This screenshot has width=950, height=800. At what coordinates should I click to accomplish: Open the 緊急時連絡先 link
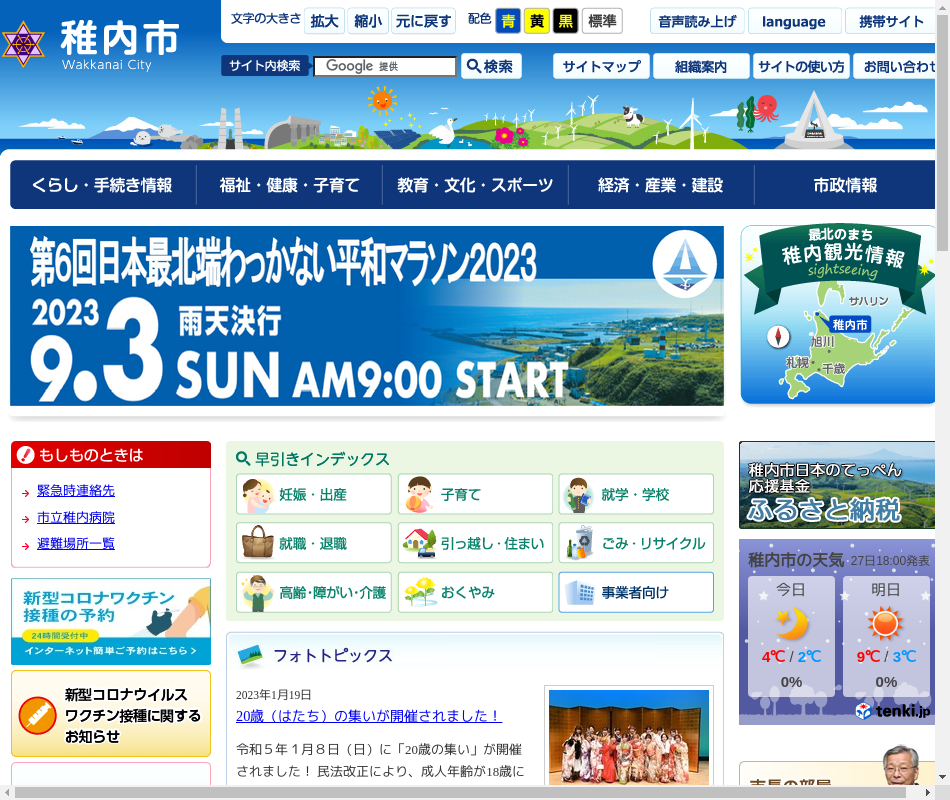pos(76,491)
